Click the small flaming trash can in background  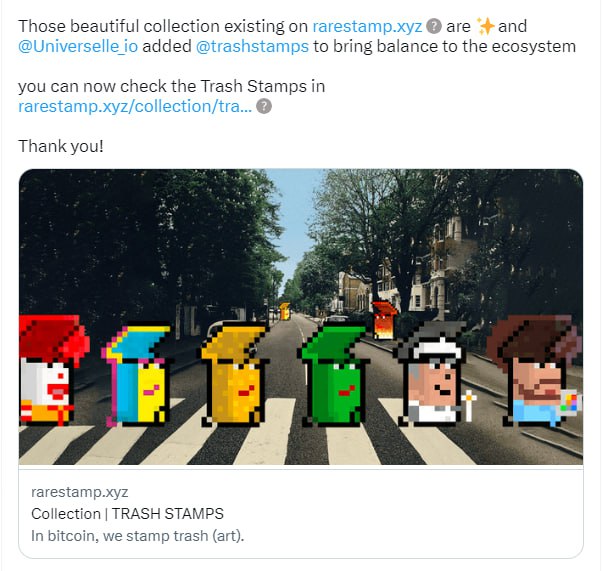pyautogui.click(x=384, y=321)
